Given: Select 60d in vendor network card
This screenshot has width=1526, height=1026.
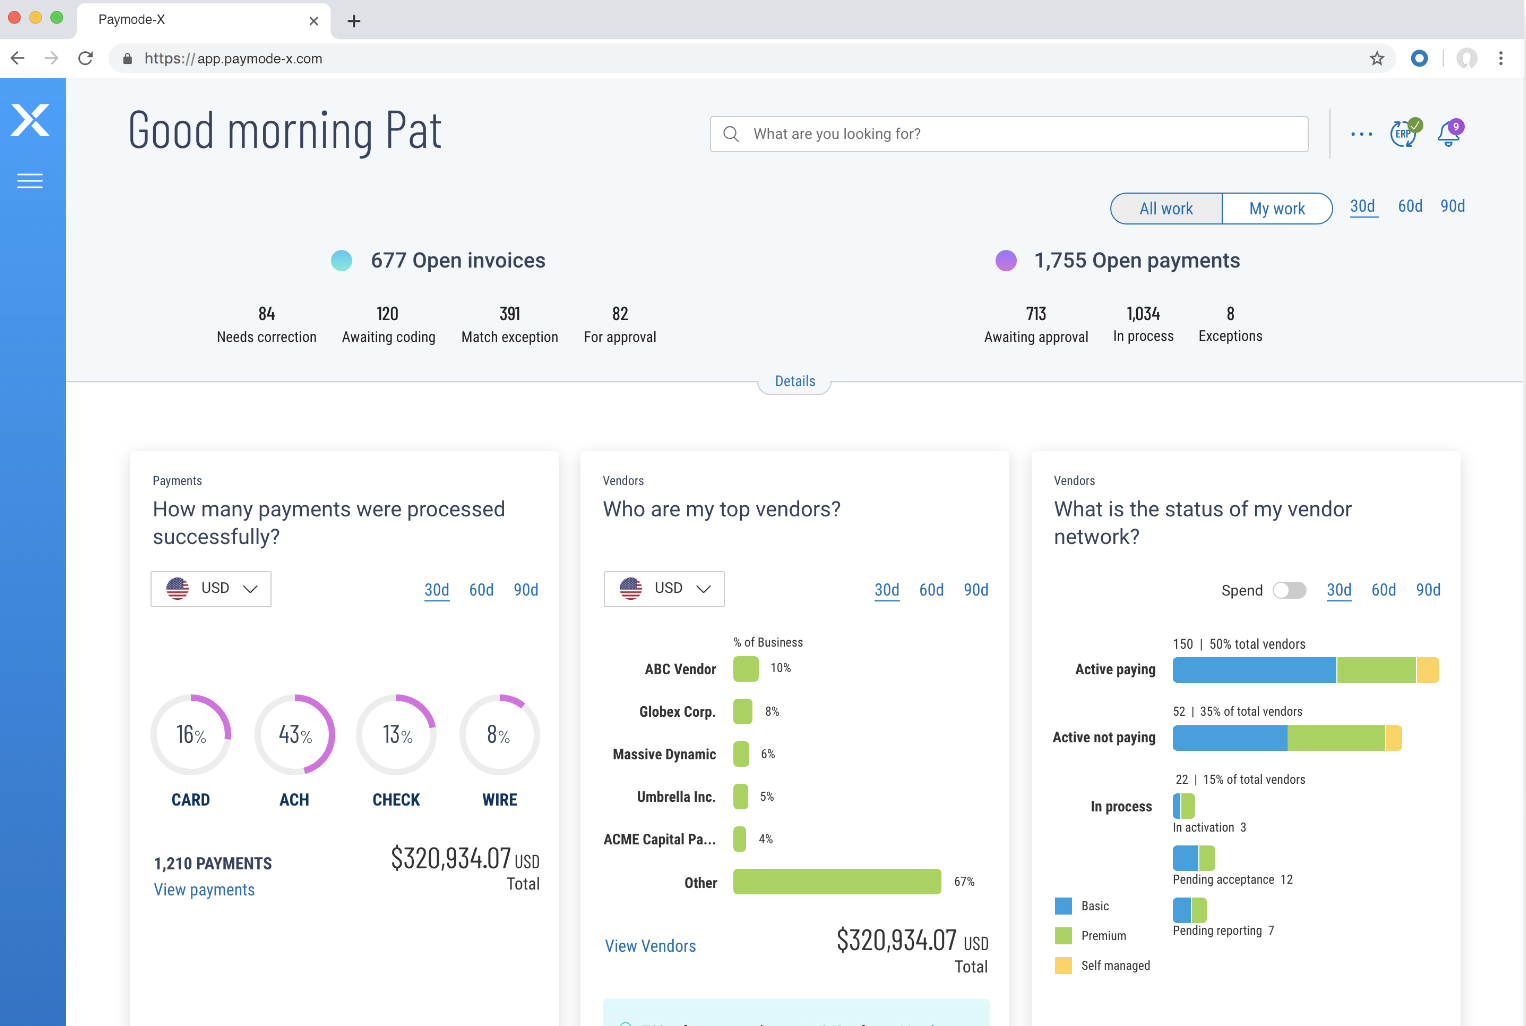Looking at the screenshot, I should [x=1383, y=590].
